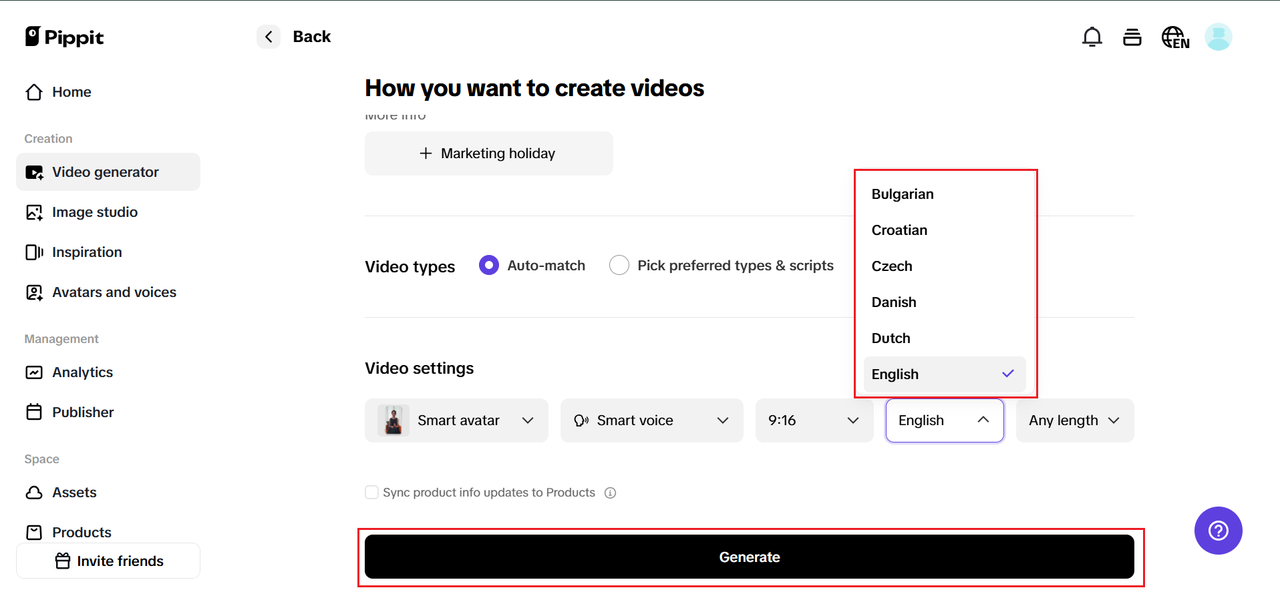Click the globe language icon
Viewport: 1280px width, 594px height.
tap(1174, 37)
